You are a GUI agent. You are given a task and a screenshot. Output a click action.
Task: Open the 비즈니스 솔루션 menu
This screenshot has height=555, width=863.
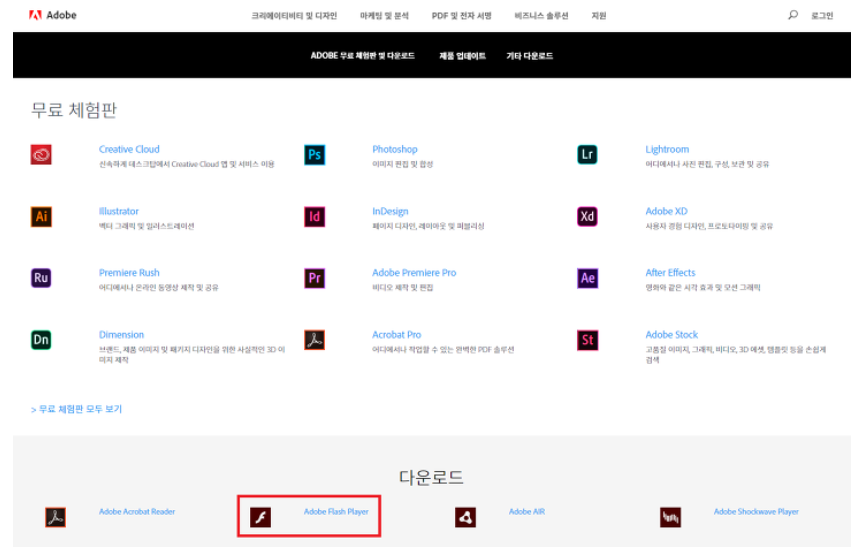click(x=541, y=16)
